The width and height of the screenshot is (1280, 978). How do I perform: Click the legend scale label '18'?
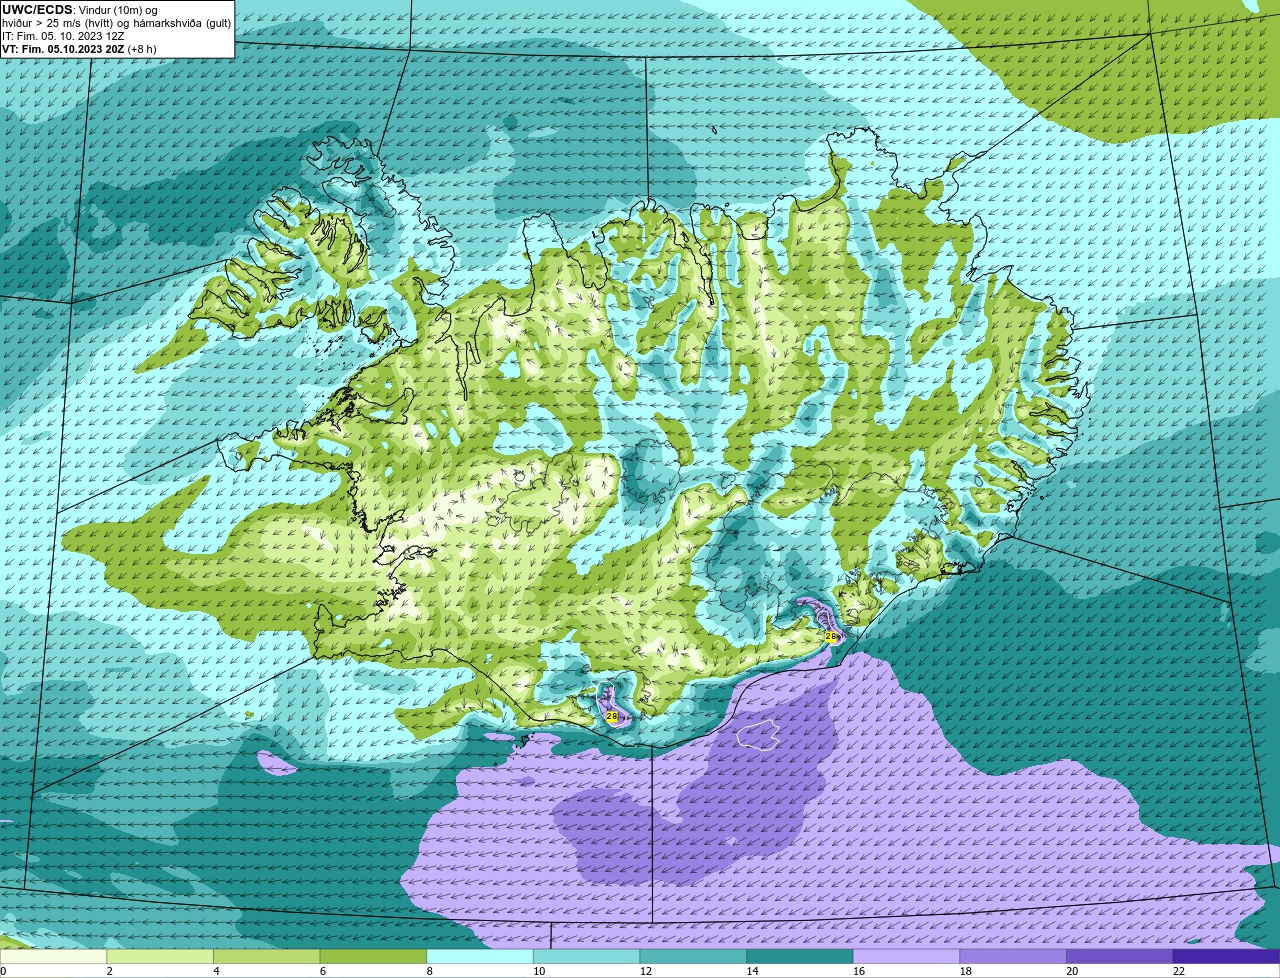point(965,971)
